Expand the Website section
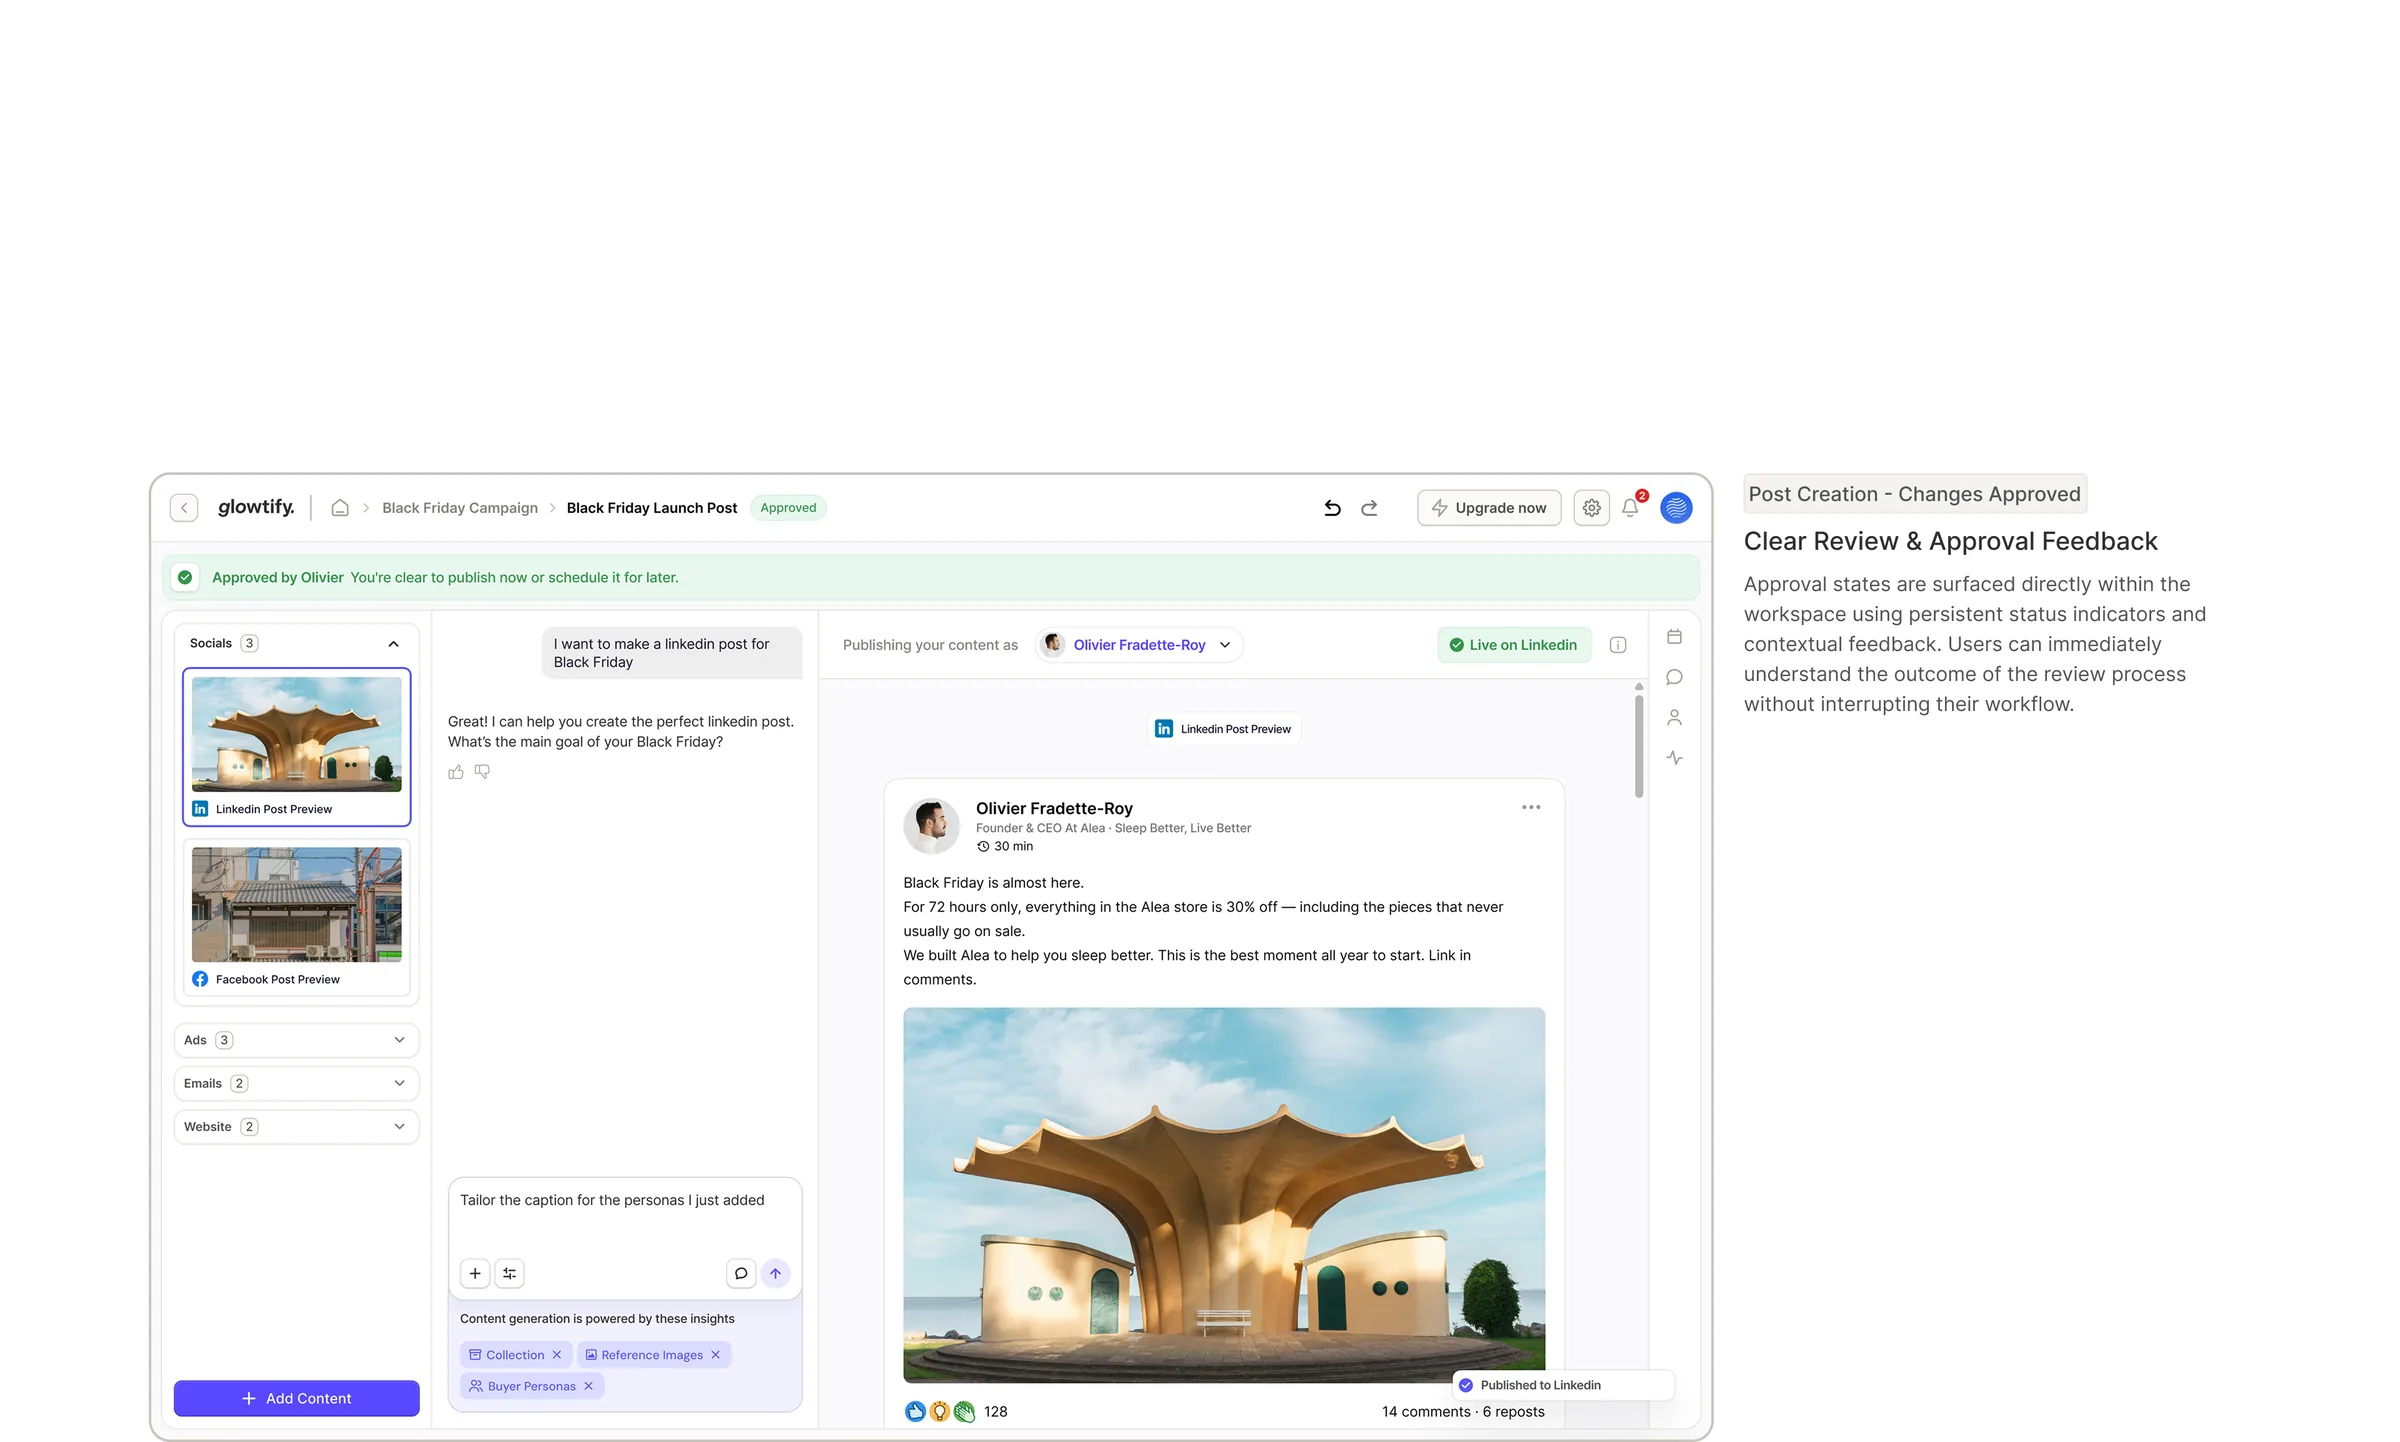The width and height of the screenshot is (2400, 1442). click(x=297, y=1127)
